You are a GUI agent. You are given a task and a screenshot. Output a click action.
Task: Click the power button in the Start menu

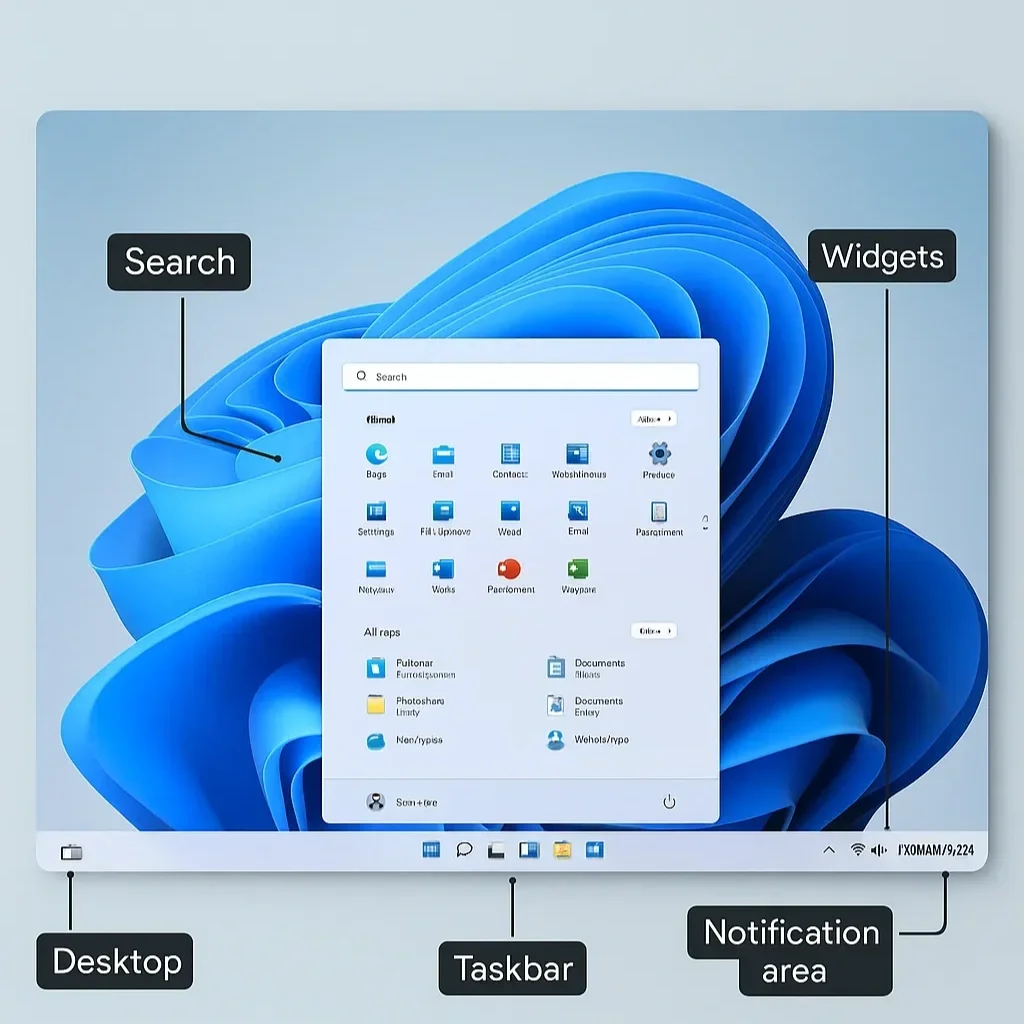669,801
